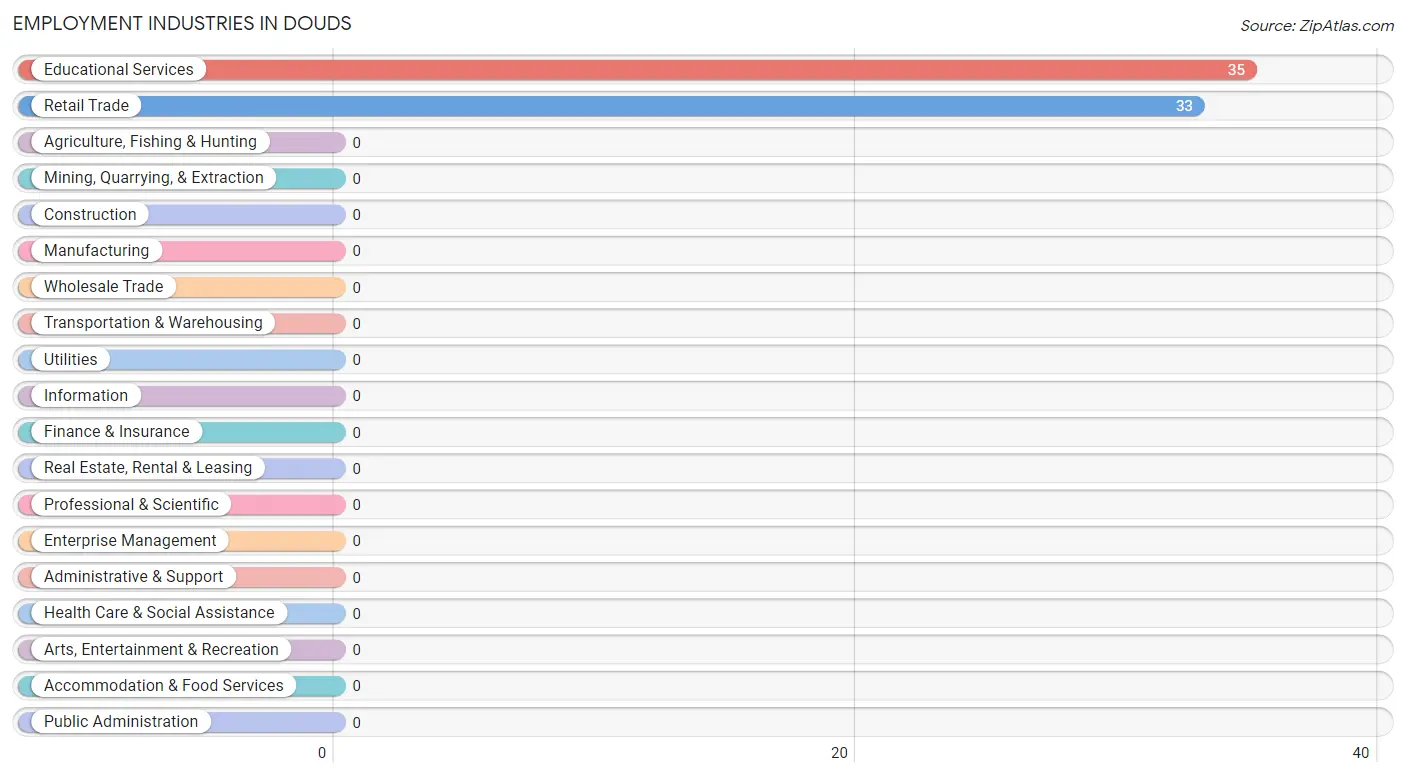The width and height of the screenshot is (1406, 777).
Task: Click the chart title Employment Industries in Douds
Action: tap(182, 23)
